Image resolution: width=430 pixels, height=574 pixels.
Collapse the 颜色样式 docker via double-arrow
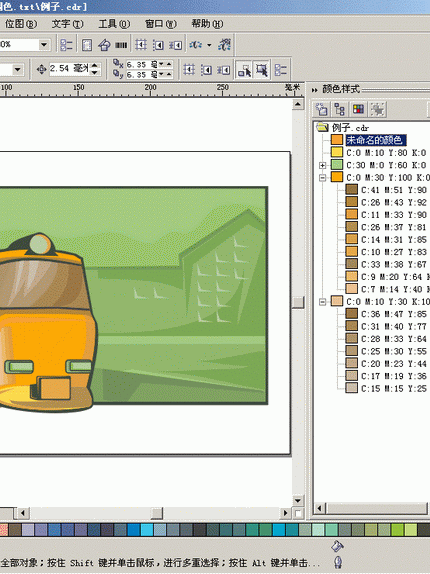314,90
